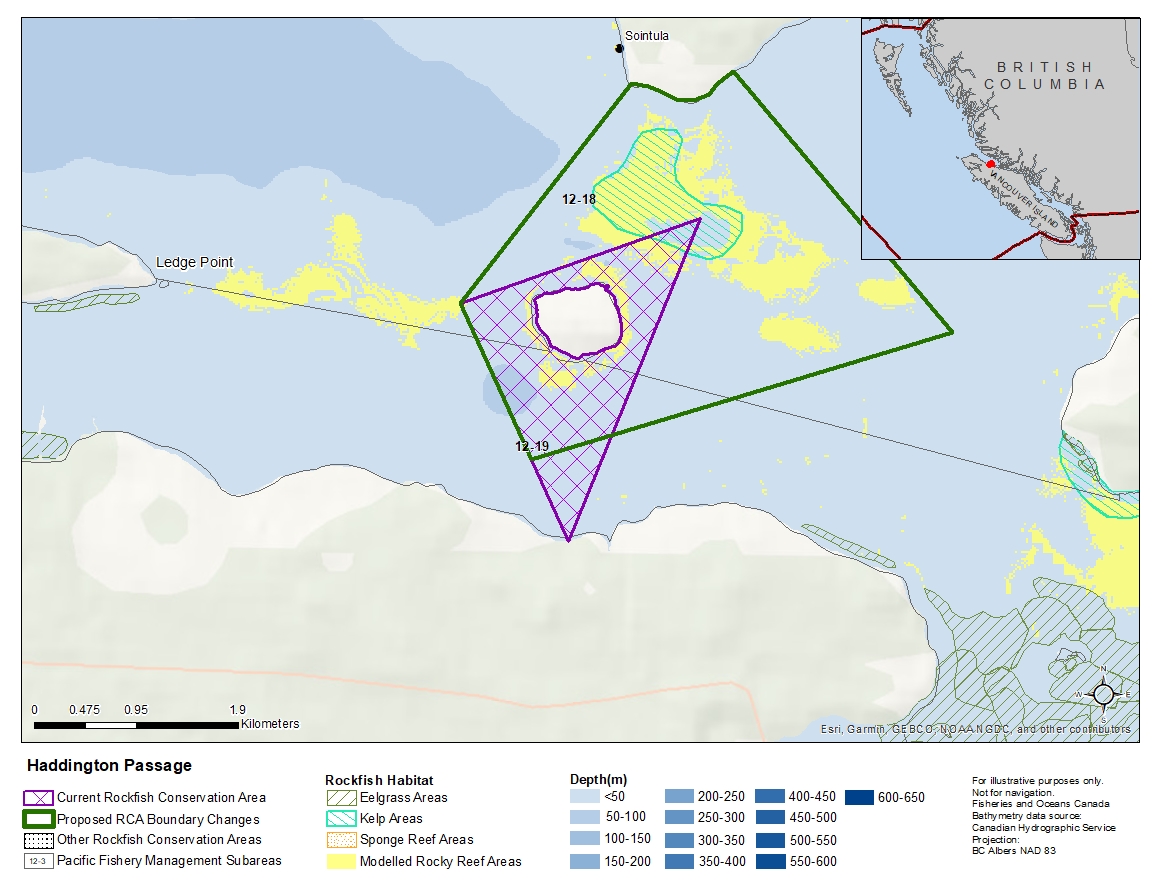The image size is (1155, 892).
Task: Click the Sointula black point marker
Action: [620, 48]
